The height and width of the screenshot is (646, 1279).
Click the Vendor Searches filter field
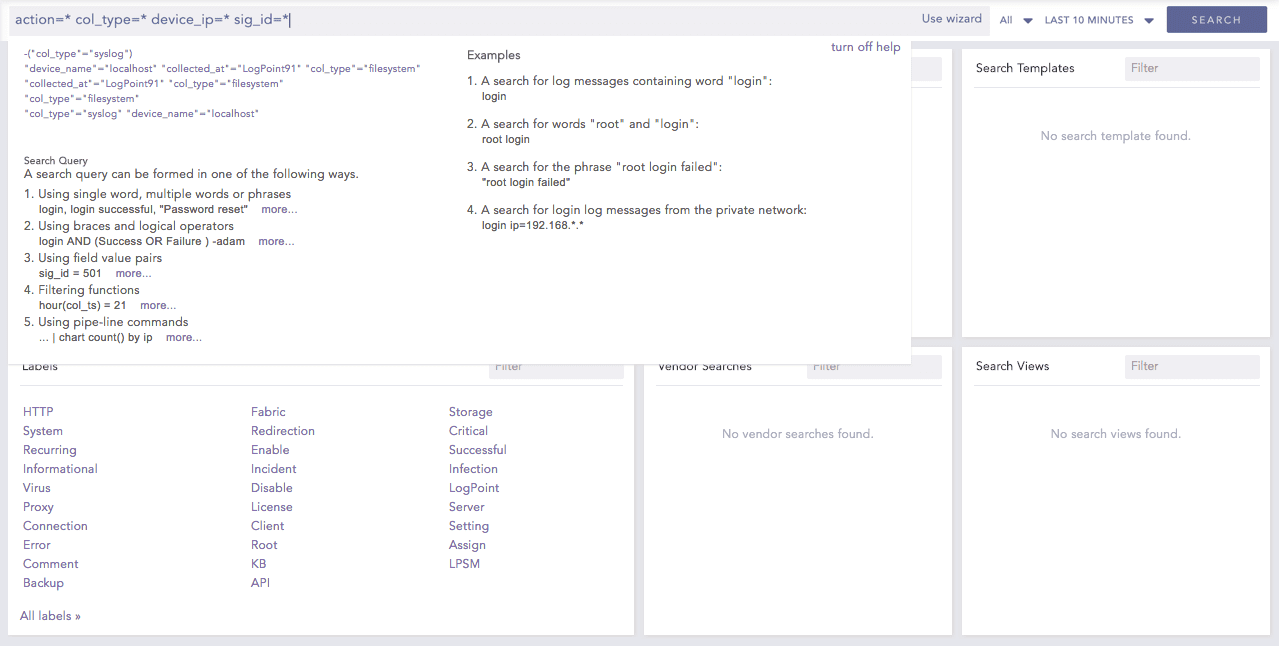coord(874,366)
